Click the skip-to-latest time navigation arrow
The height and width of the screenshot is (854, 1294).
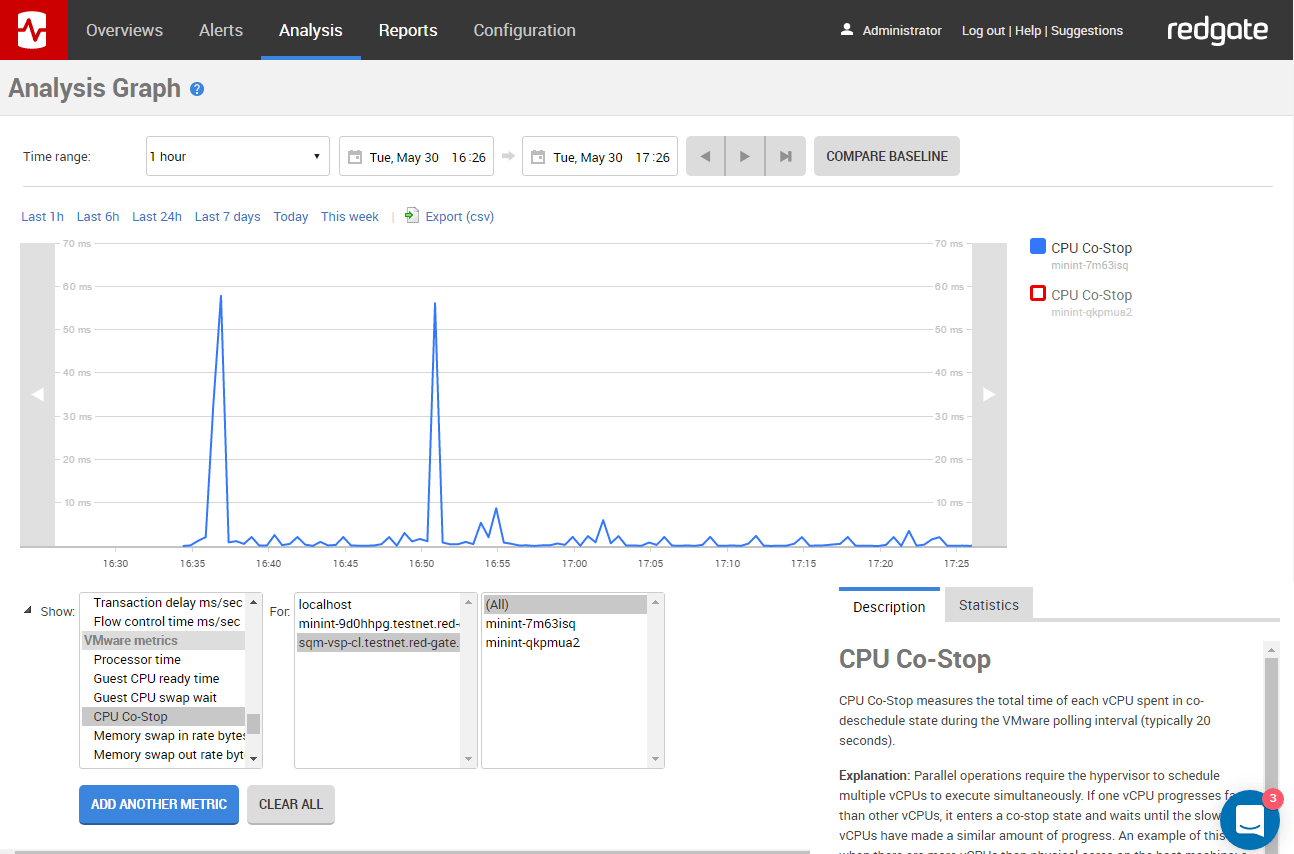pyautogui.click(x=784, y=156)
